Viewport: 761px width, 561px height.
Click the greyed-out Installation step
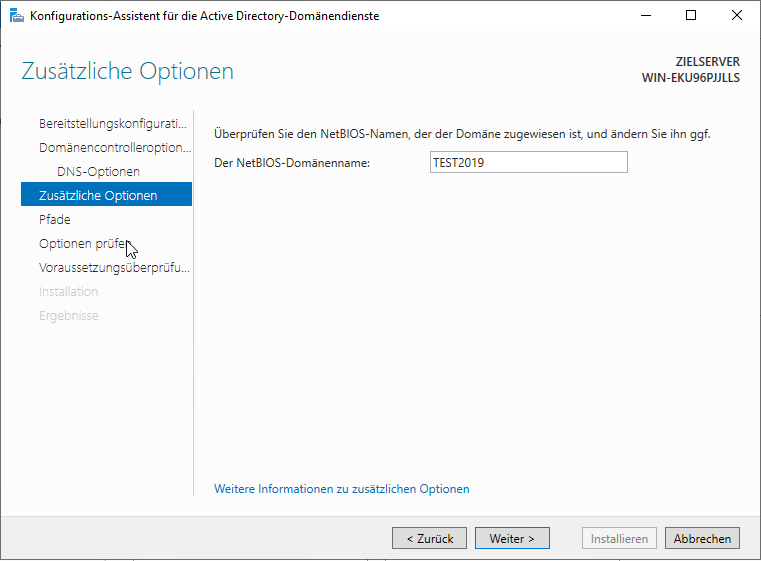(68, 292)
